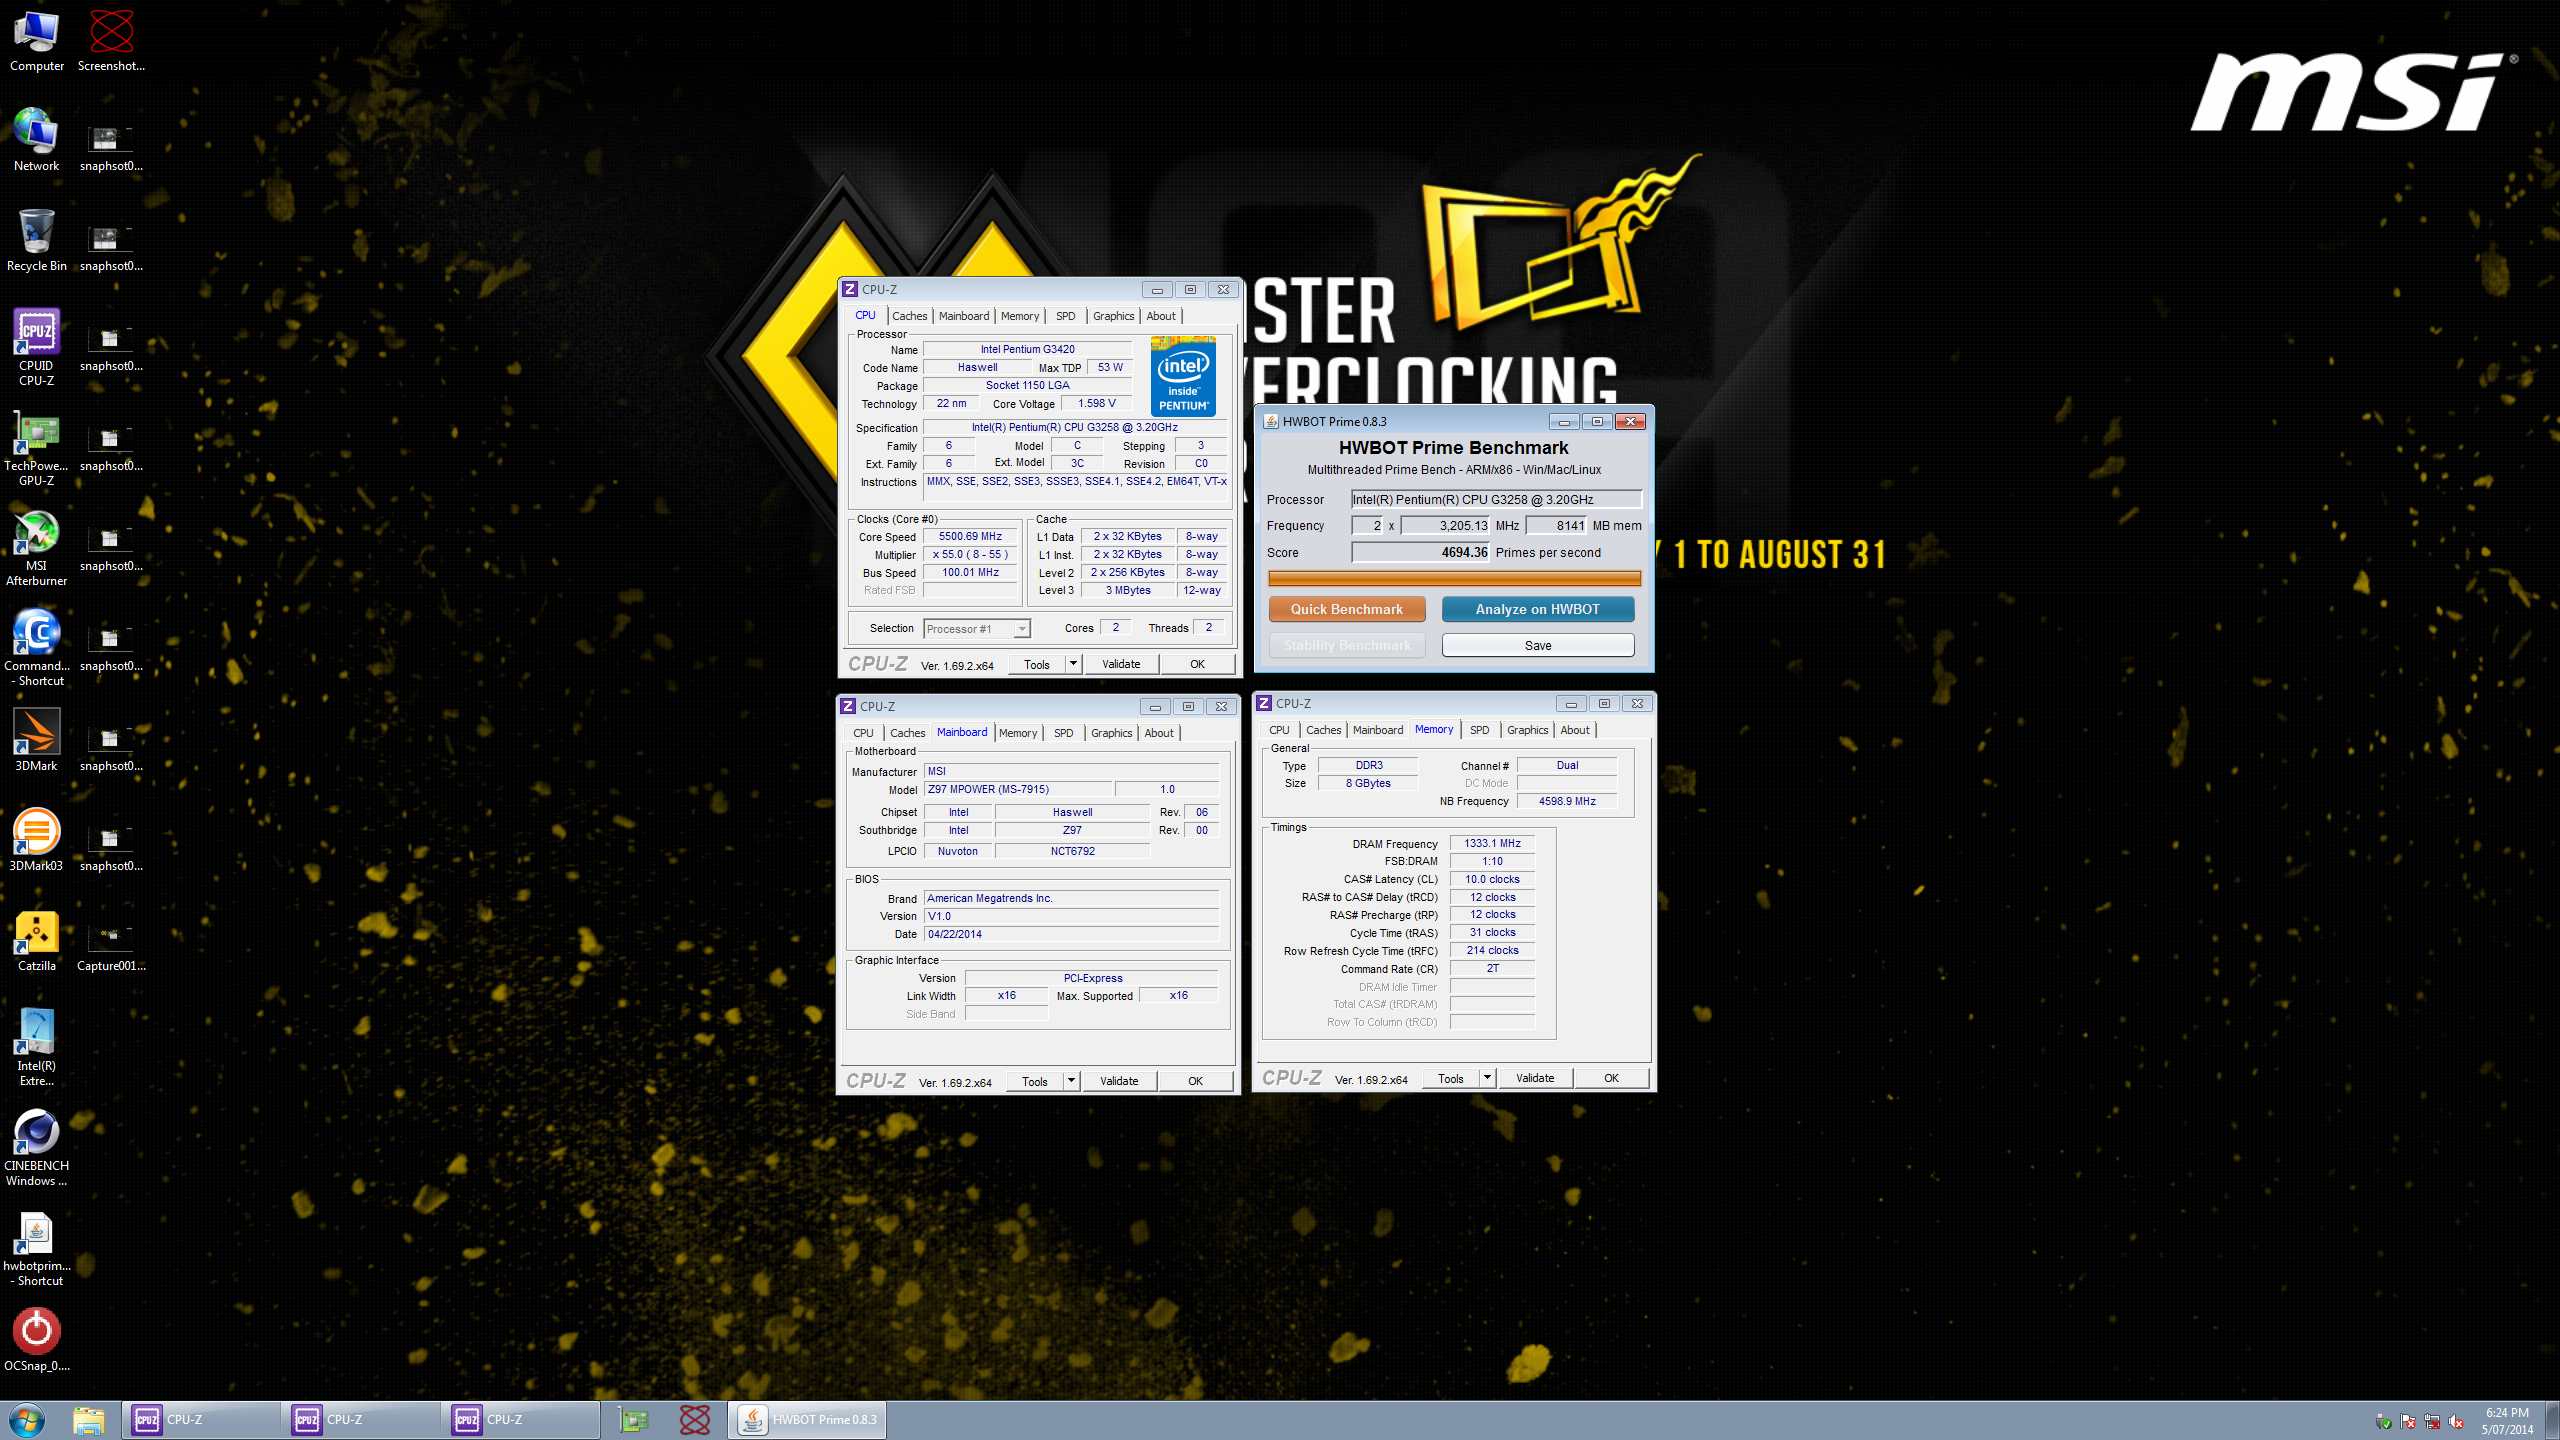Click Tools button in Mainboard CPU-Z window
Image resolution: width=2560 pixels, height=1440 pixels.
(x=1035, y=1081)
